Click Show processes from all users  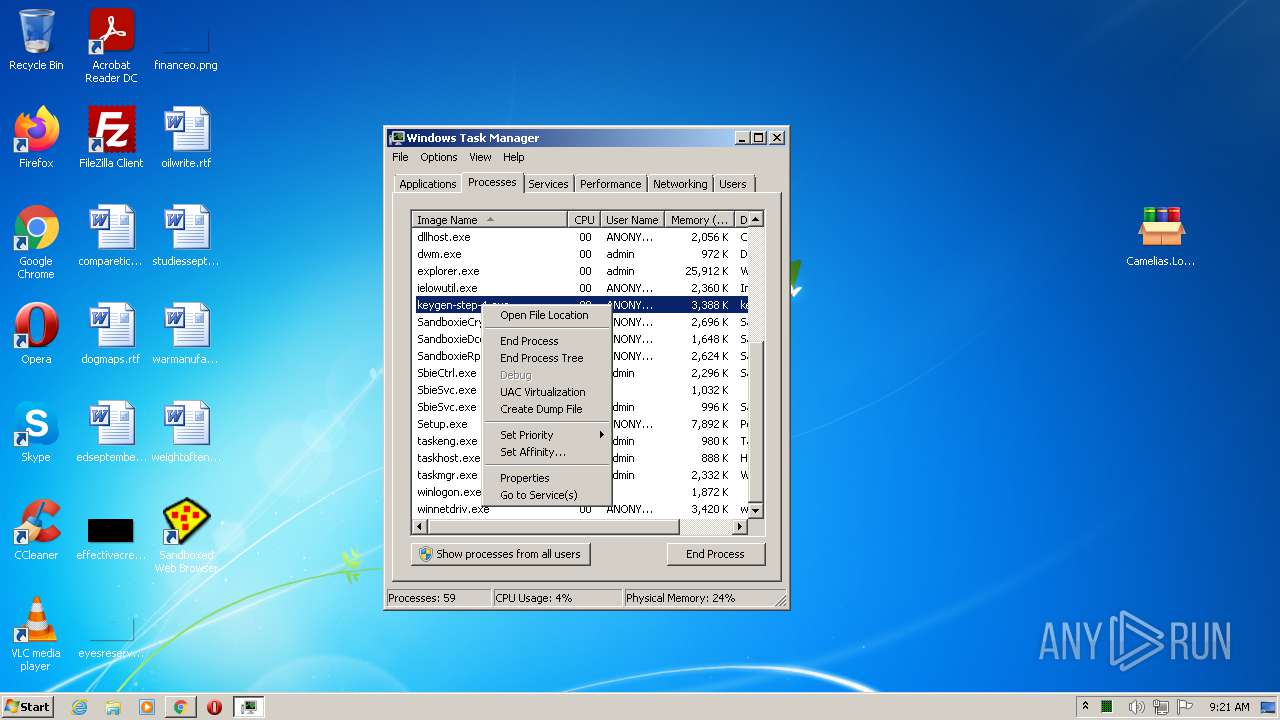[x=500, y=554]
